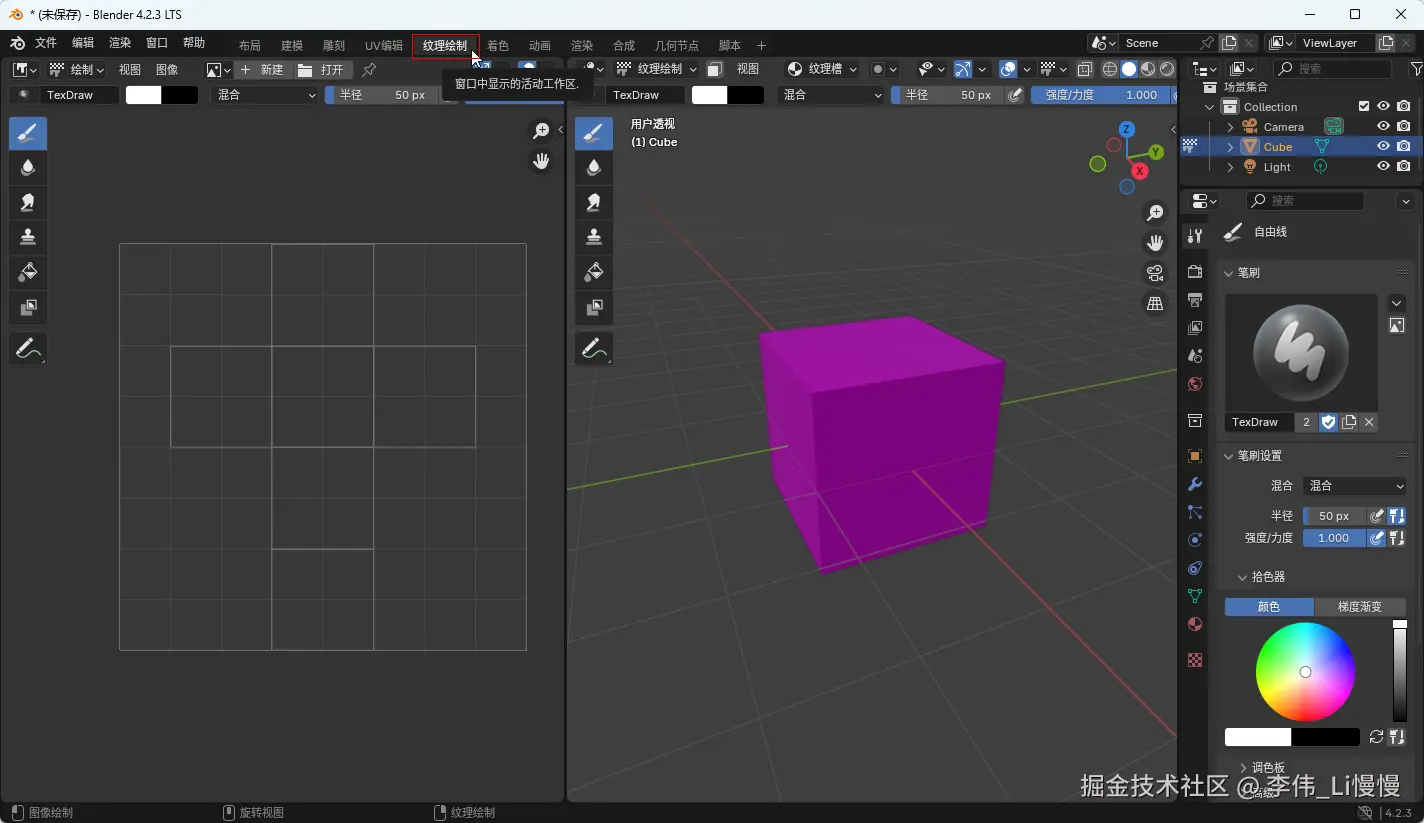Viewport: 1424px width, 823px height.
Task: Hide the Cube in viewport with eye icon
Action: click(1383, 147)
